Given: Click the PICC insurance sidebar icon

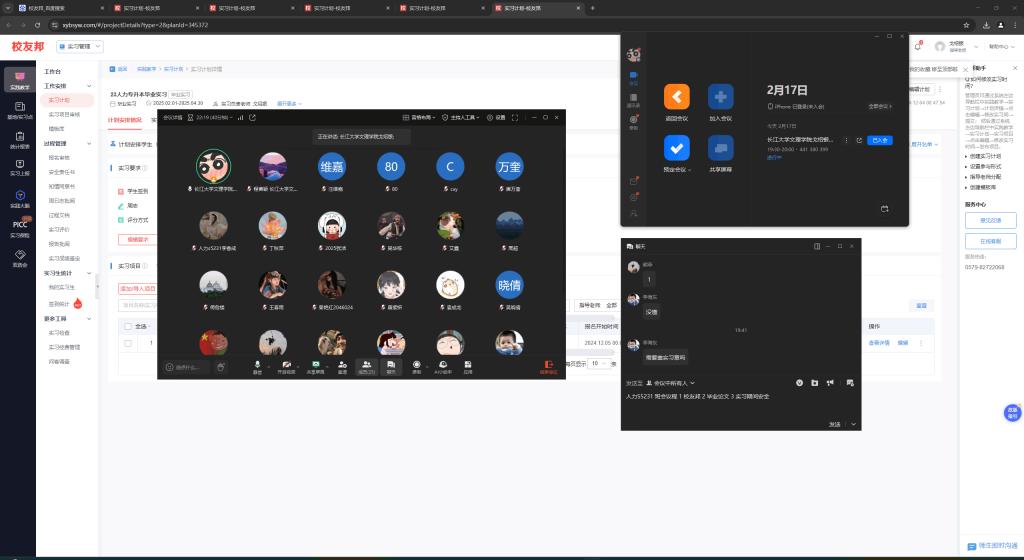Looking at the screenshot, I should pos(19,226).
